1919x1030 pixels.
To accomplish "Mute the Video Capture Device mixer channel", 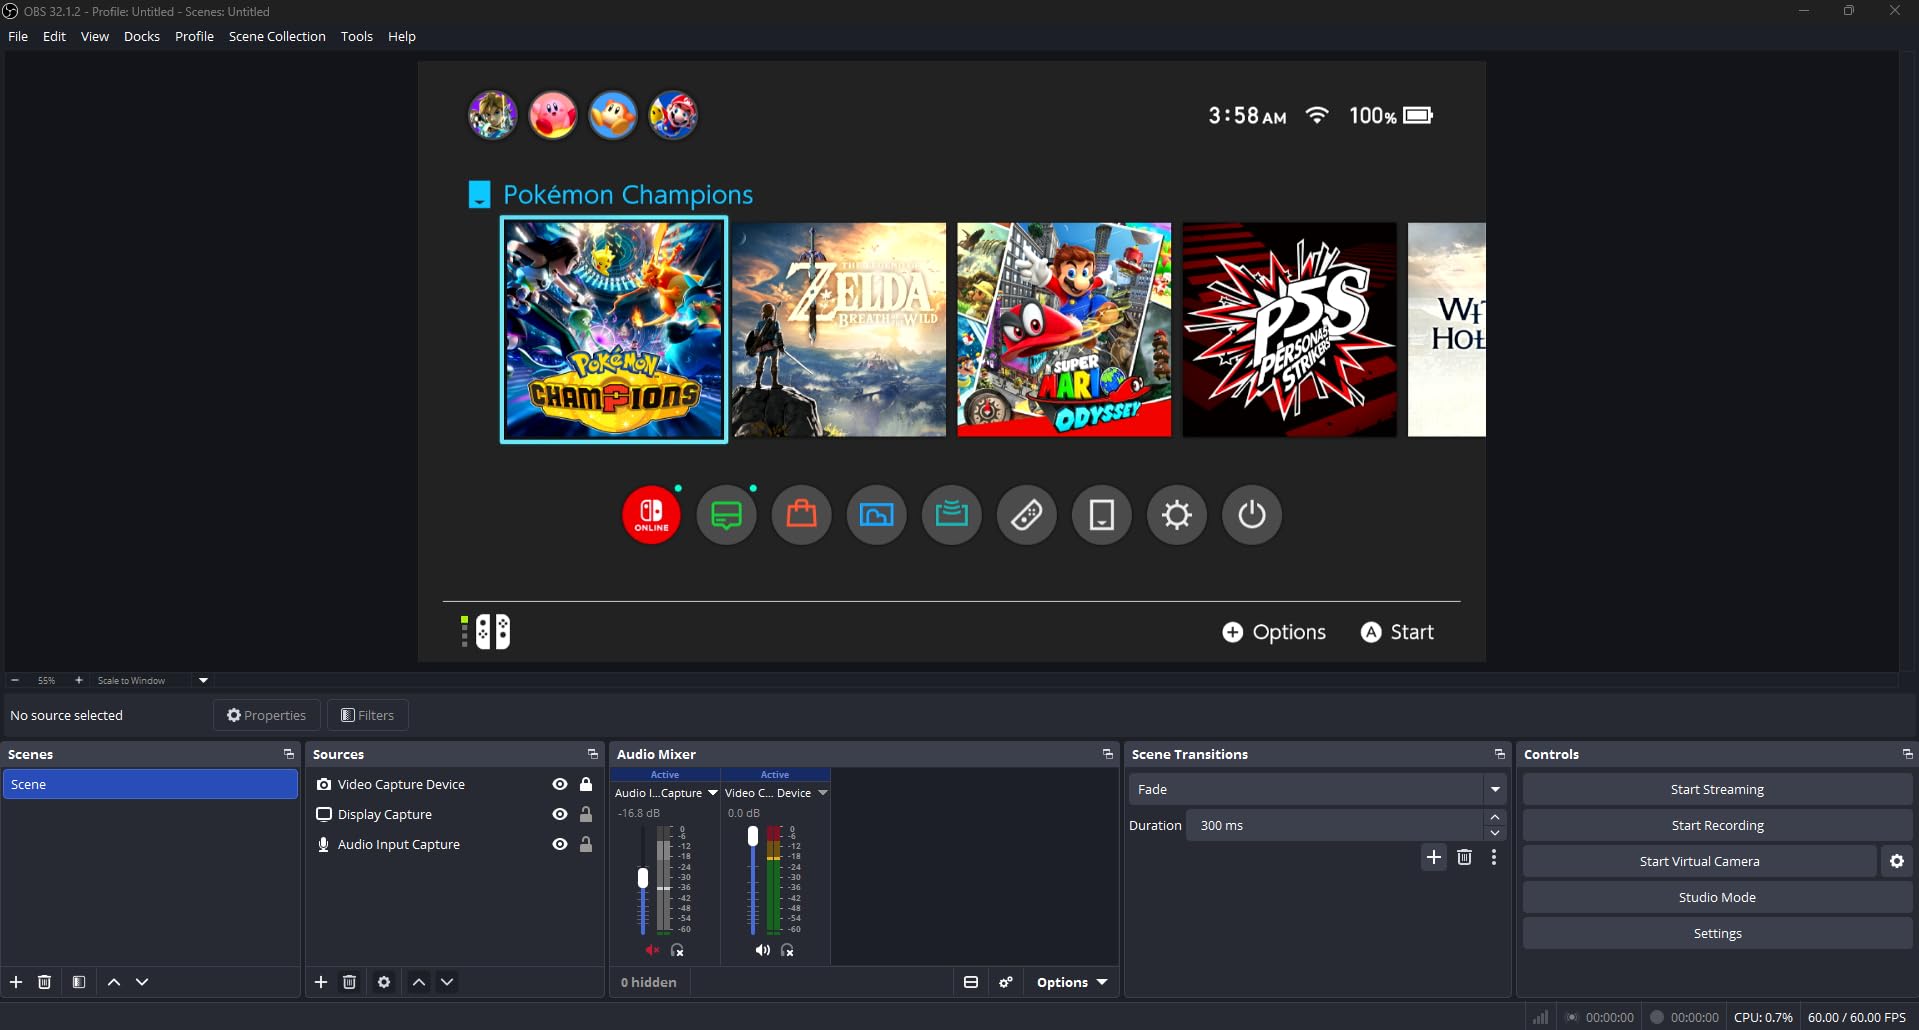I will pos(762,950).
